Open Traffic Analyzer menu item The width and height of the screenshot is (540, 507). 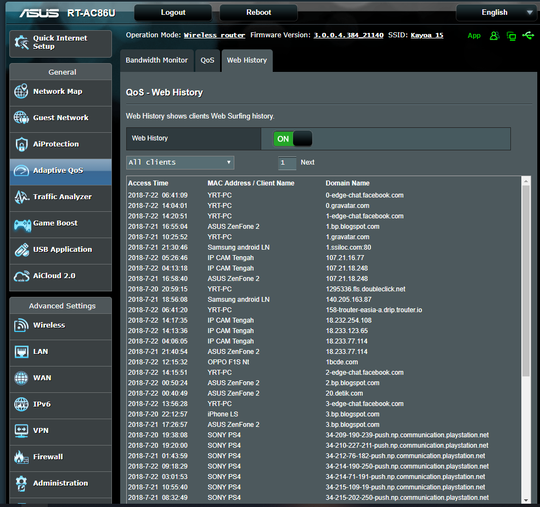[x=61, y=197]
